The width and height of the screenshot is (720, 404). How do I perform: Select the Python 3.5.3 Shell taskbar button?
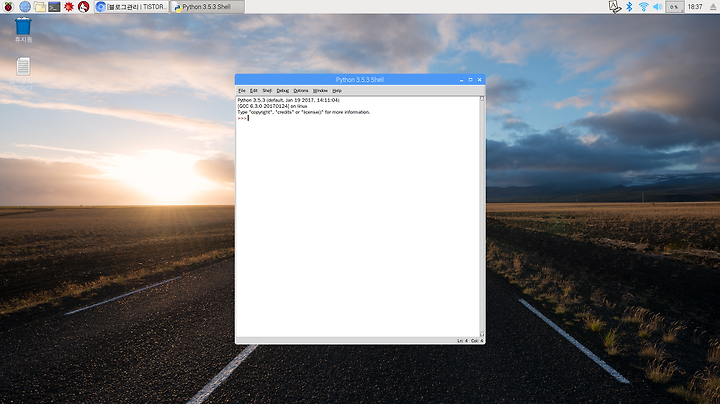point(208,7)
